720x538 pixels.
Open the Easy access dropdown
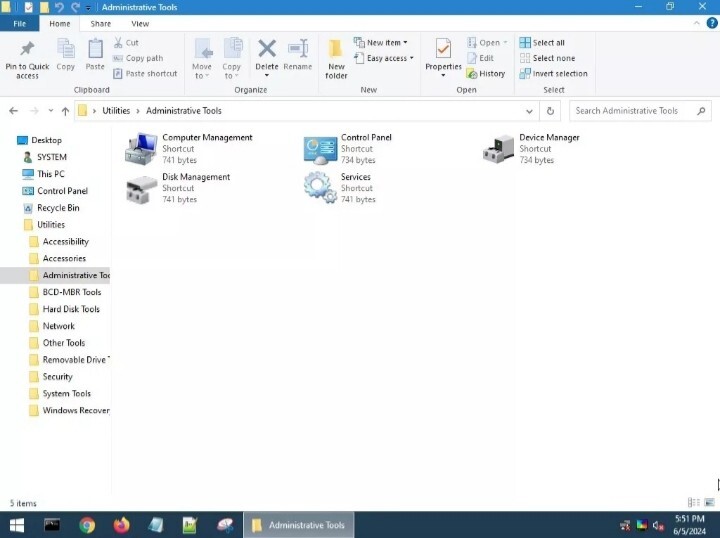coord(411,58)
